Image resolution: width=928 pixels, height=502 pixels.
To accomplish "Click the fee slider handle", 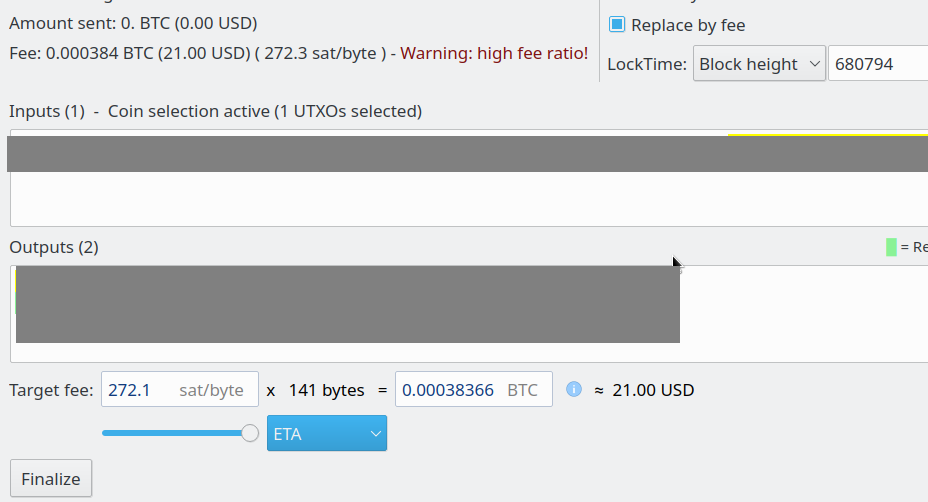I will click(250, 433).
